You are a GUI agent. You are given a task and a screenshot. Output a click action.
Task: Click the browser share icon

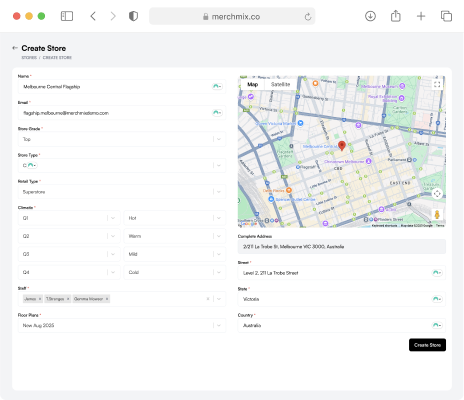[396, 16]
